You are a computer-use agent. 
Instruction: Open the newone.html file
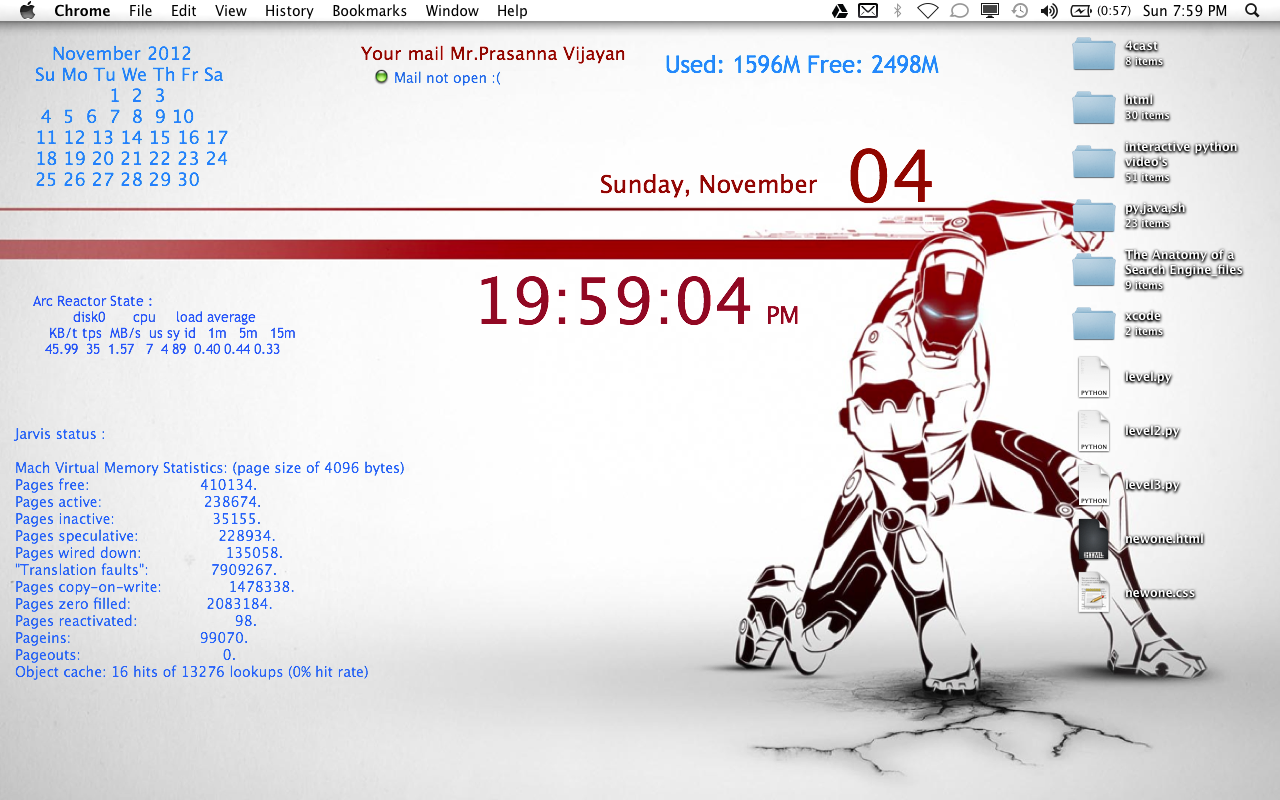1093,538
